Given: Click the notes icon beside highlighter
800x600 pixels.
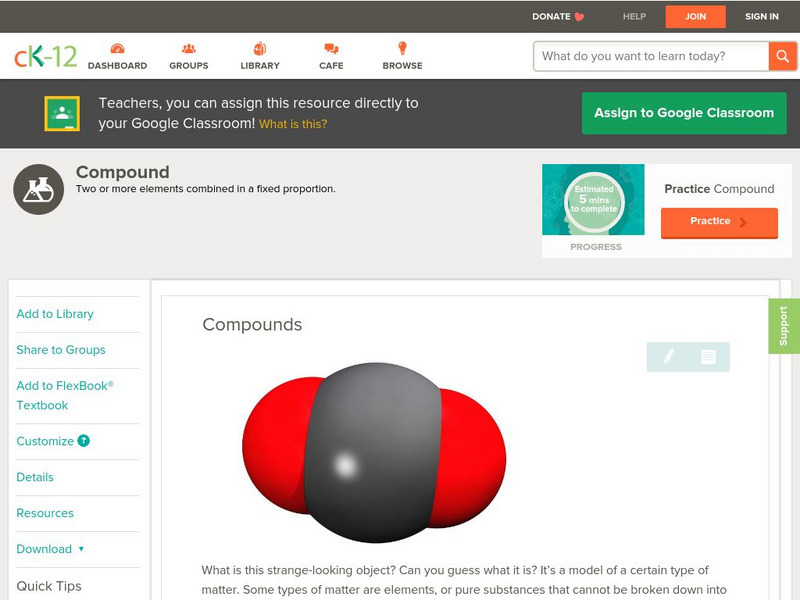Looking at the screenshot, I should [708, 357].
